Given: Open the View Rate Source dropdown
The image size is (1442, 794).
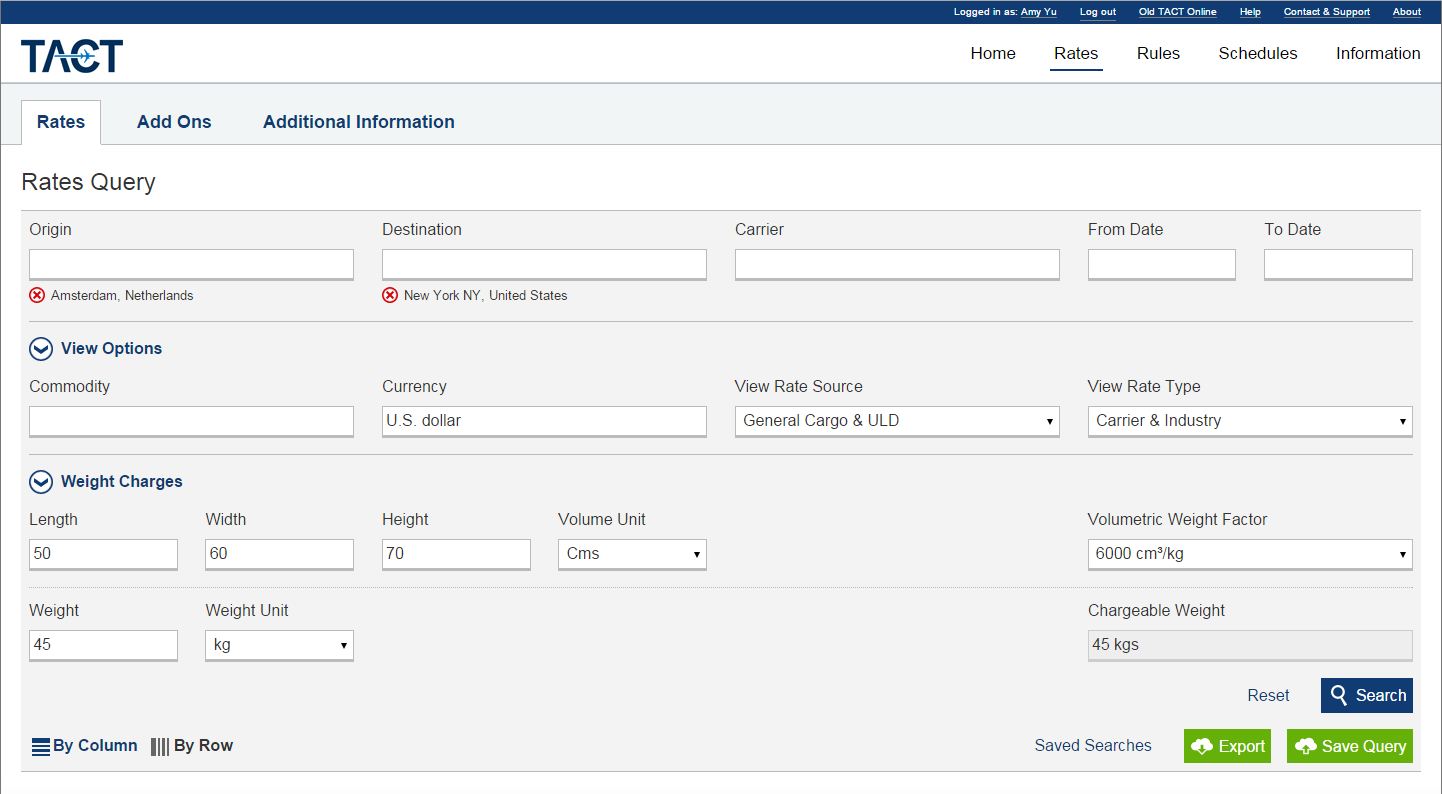Looking at the screenshot, I should tap(896, 421).
